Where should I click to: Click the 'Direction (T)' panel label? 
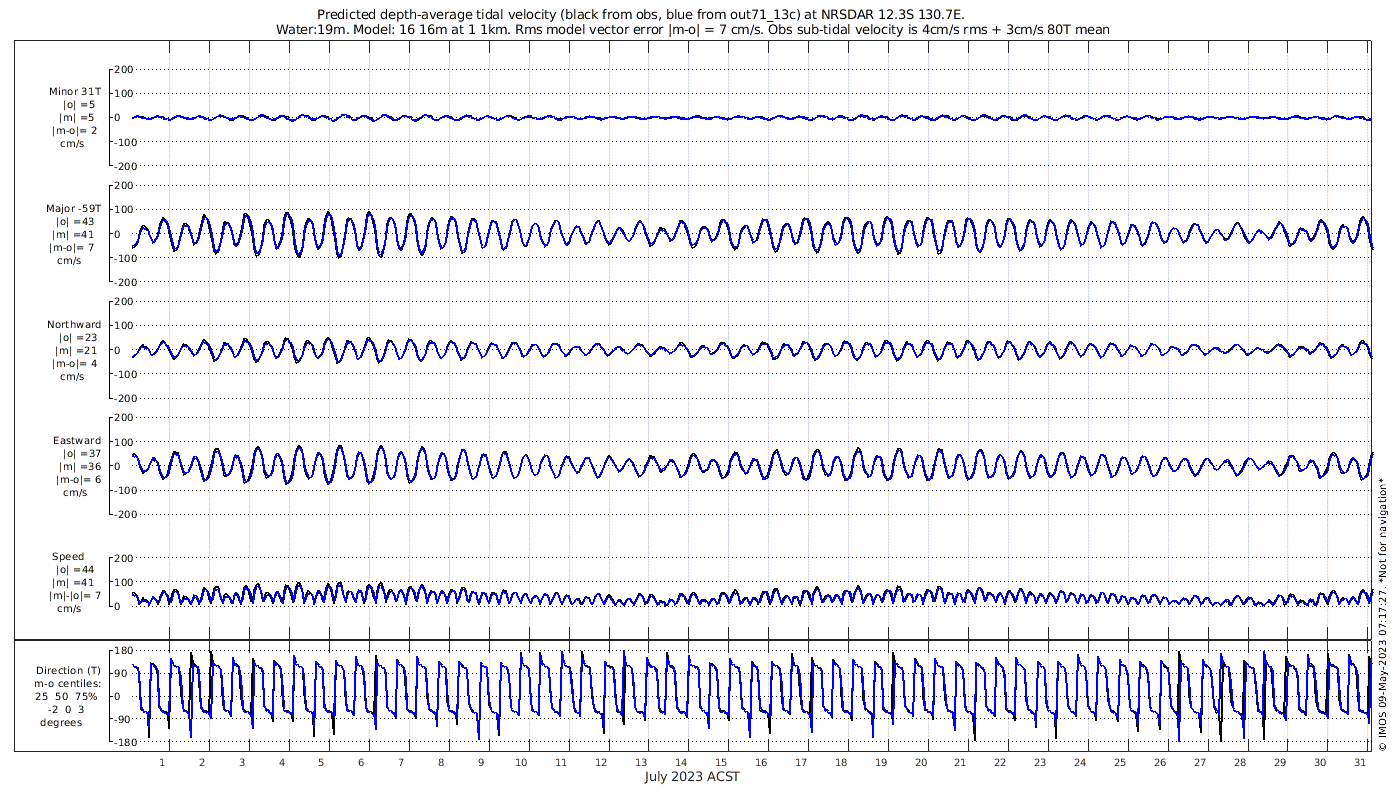coord(68,670)
